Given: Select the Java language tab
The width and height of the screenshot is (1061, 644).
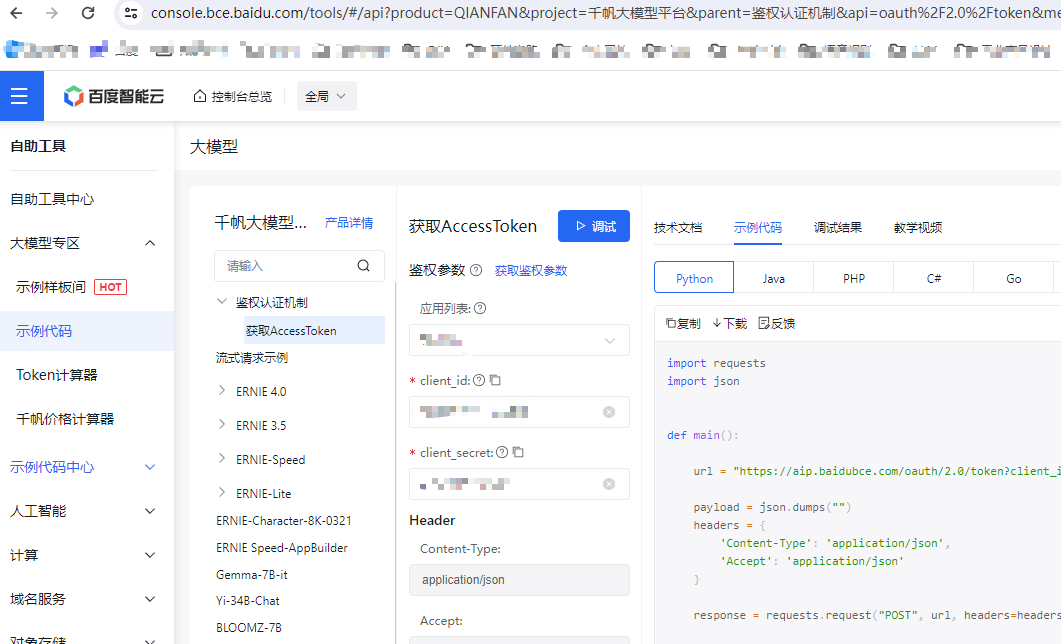Looking at the screenshot, I should pyautogui.click(x=774, y=278).
